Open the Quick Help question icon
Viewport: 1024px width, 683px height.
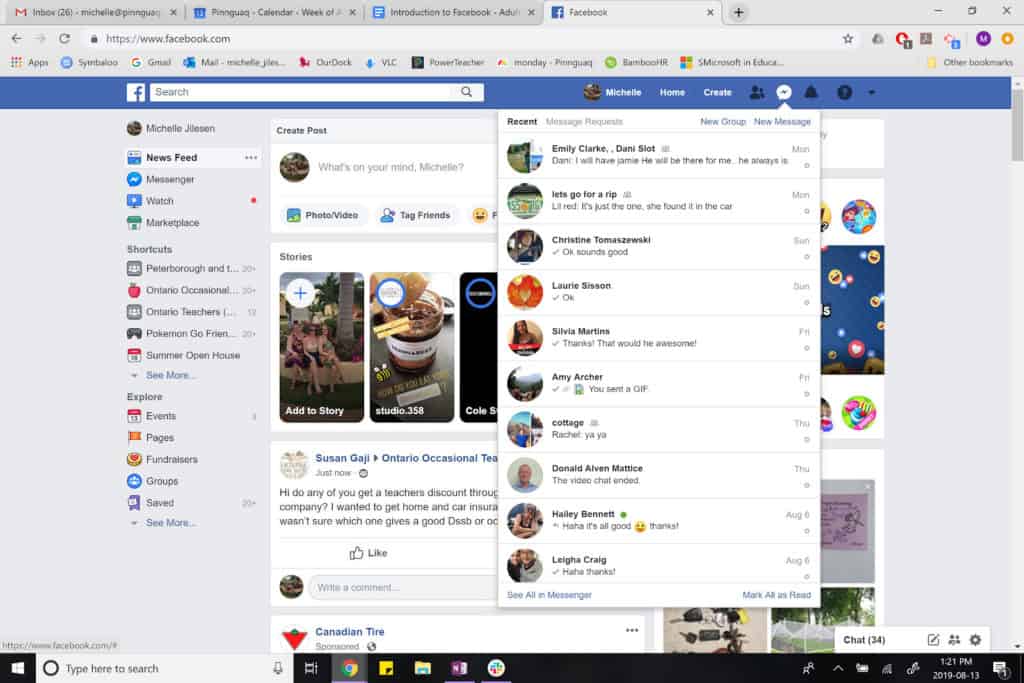[844, 92]
